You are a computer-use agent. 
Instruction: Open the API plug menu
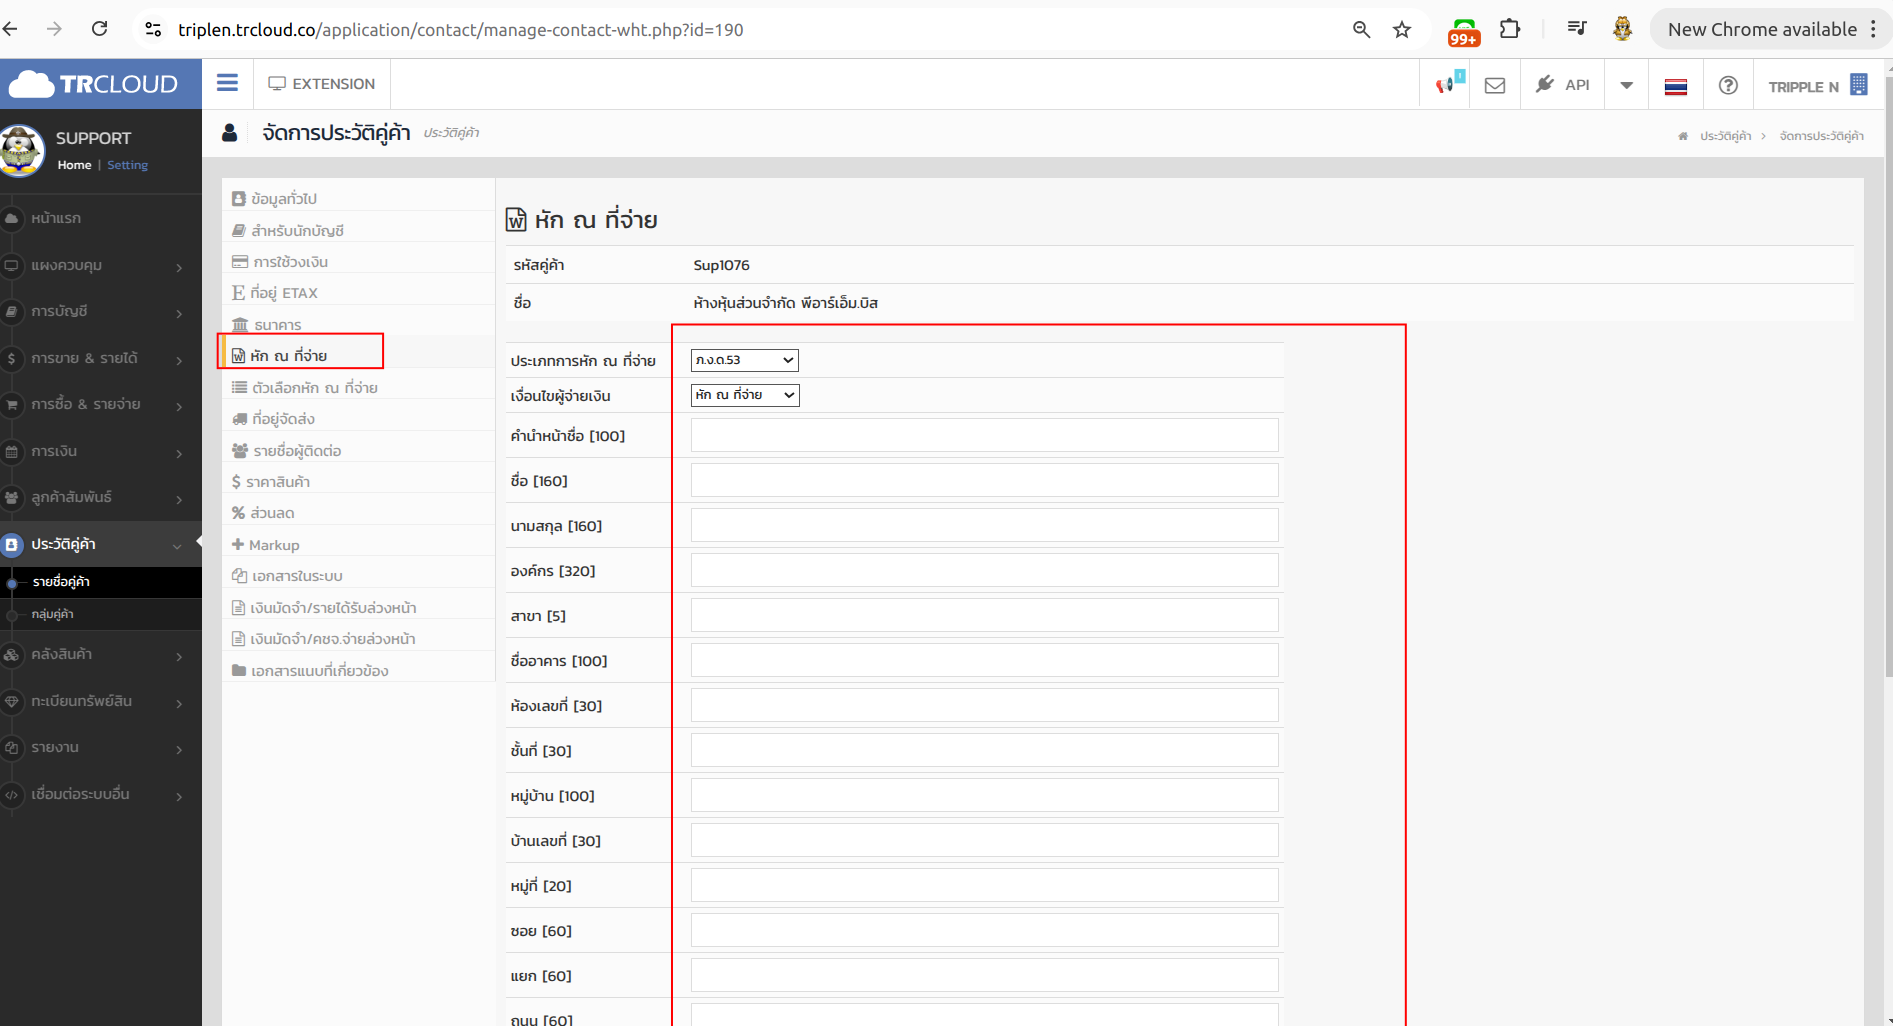(1563, 85)
